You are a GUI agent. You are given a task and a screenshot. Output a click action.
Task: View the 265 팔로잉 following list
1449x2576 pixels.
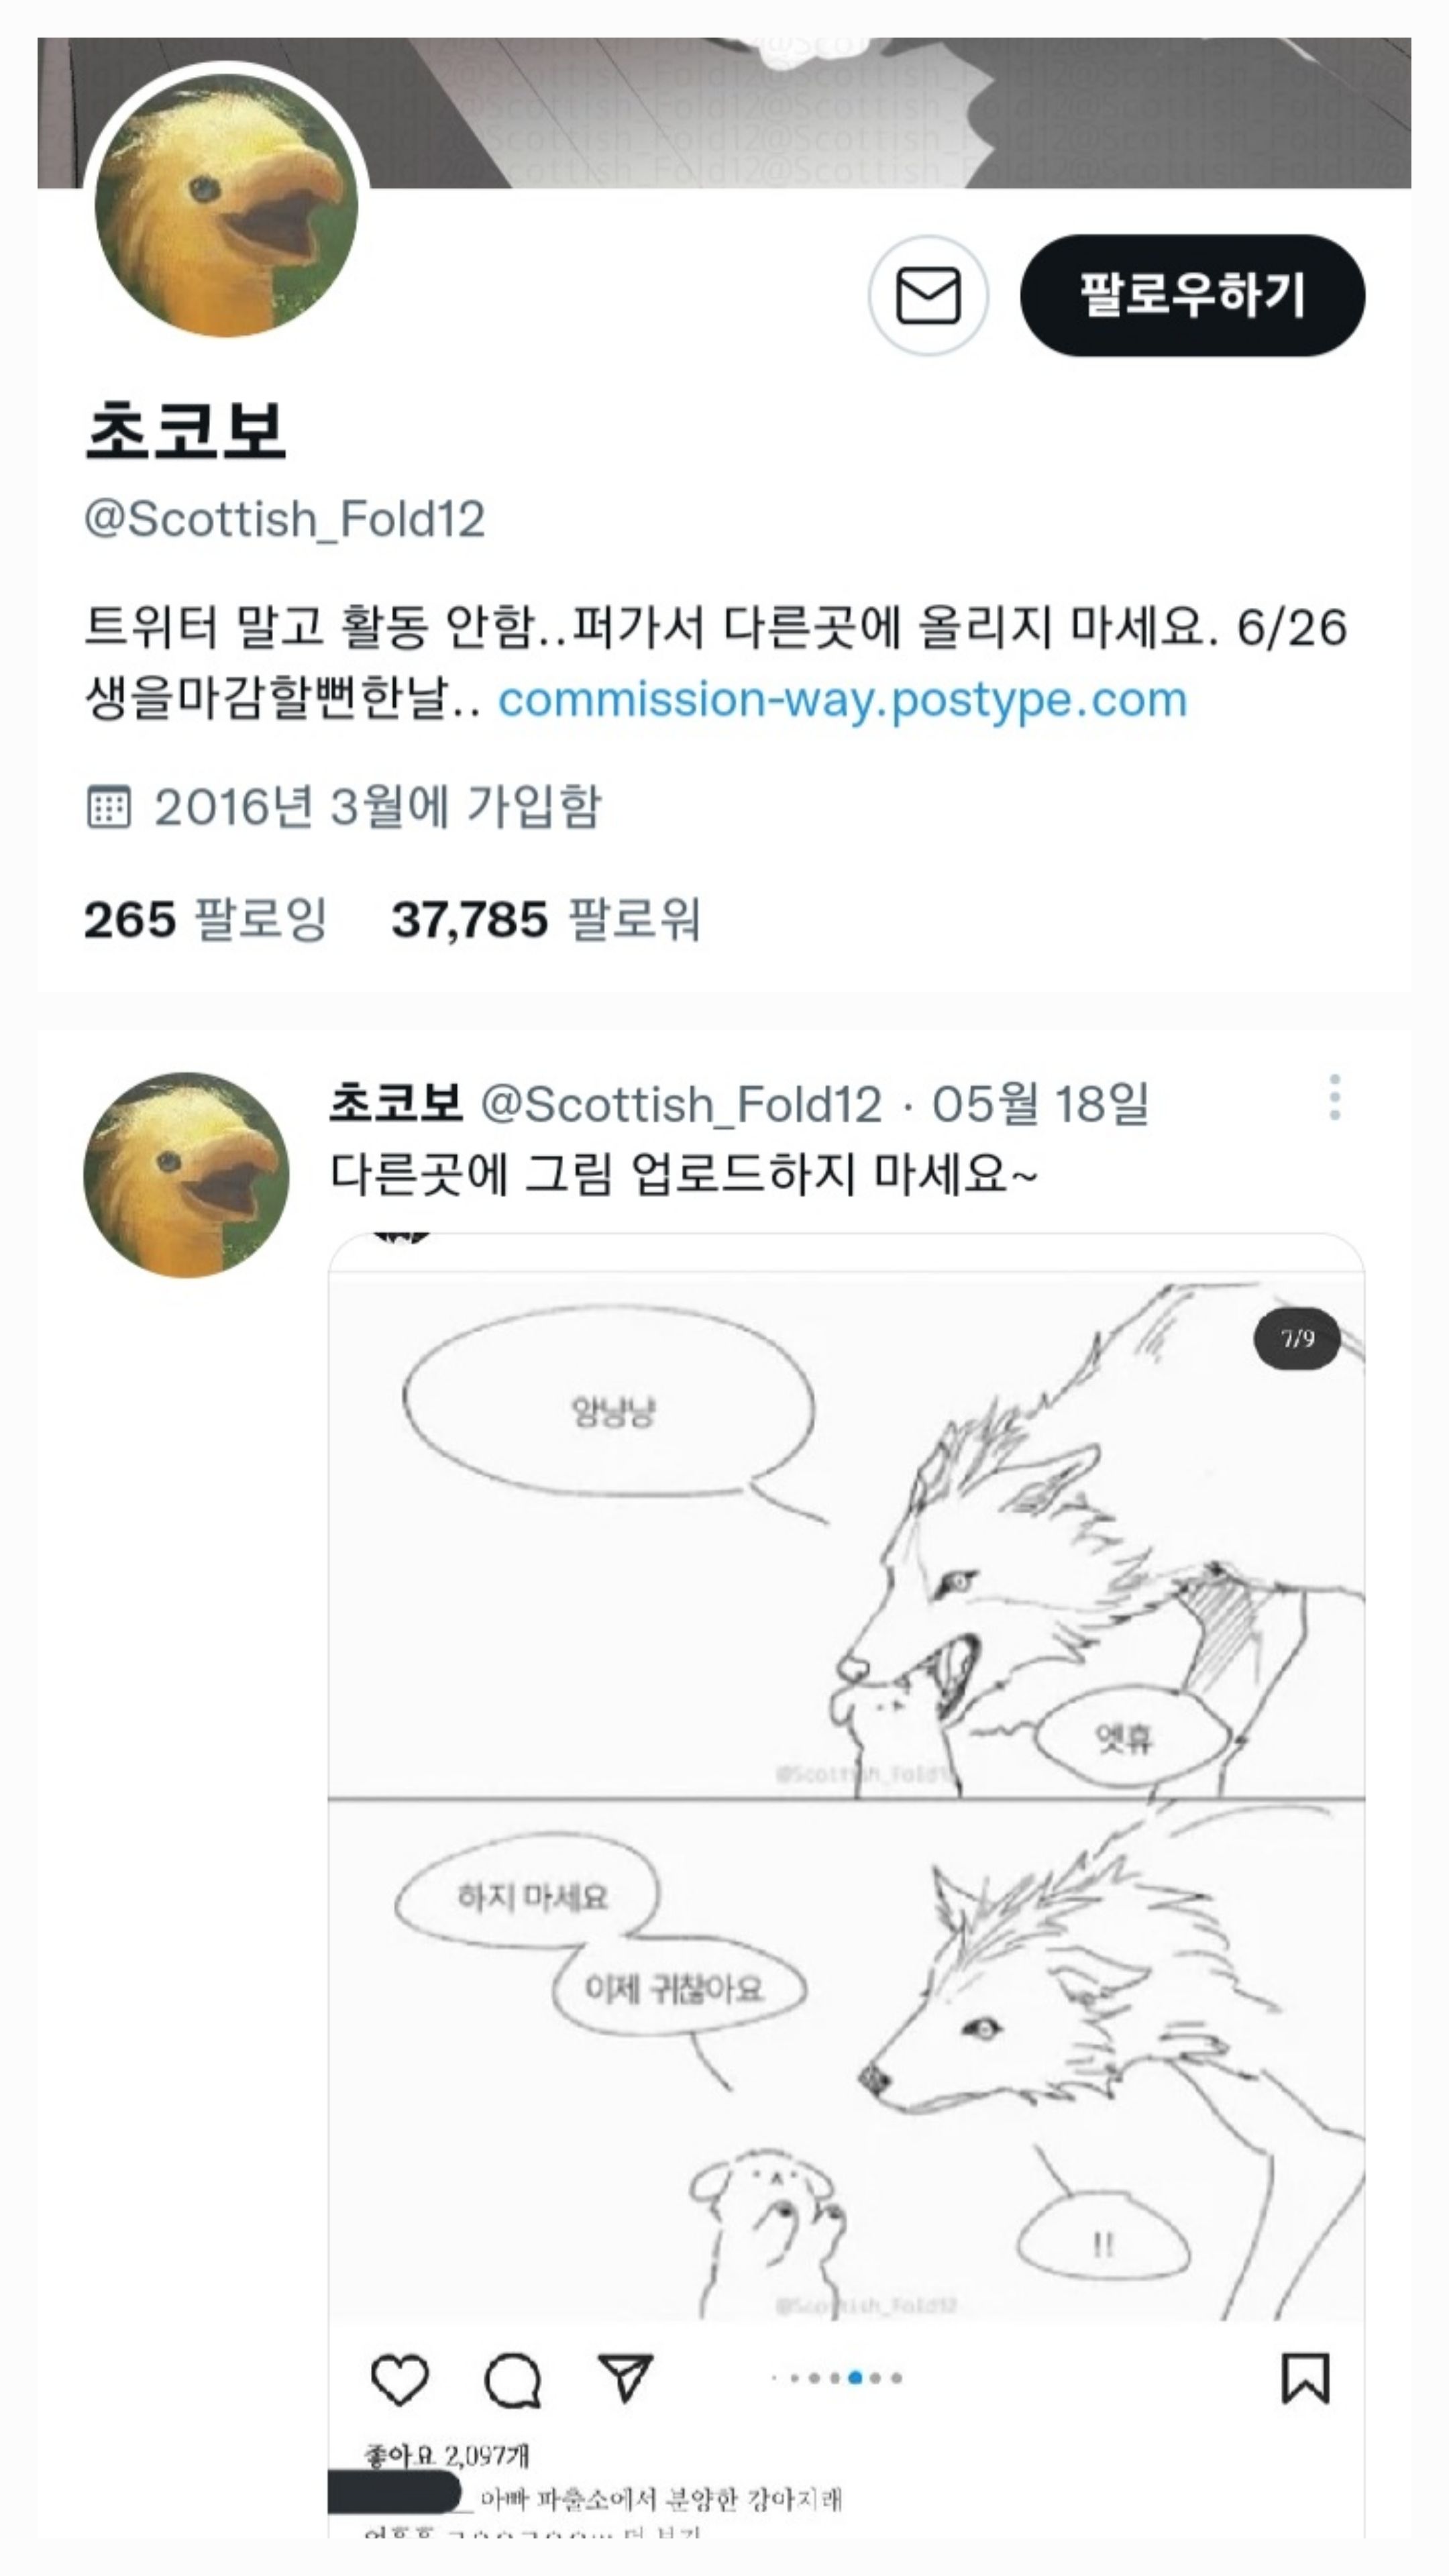click(206, 919)
